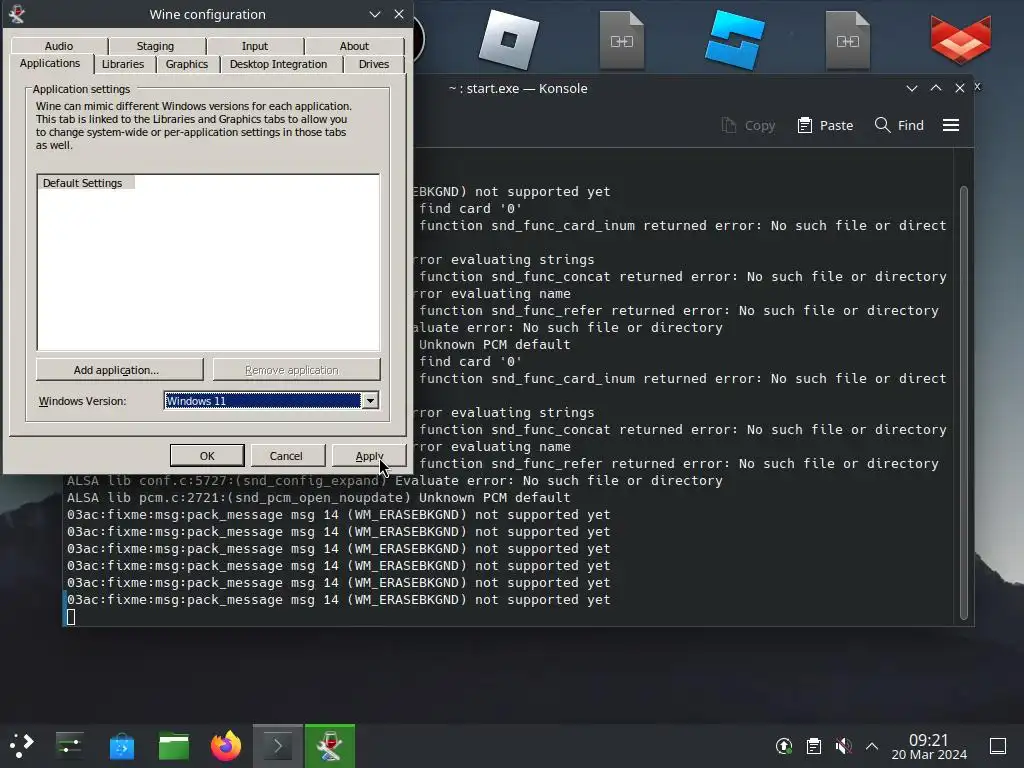Open Find in Konsole toolbar
The width and height of the screenshot is (1024, 768).
point(899,125)
